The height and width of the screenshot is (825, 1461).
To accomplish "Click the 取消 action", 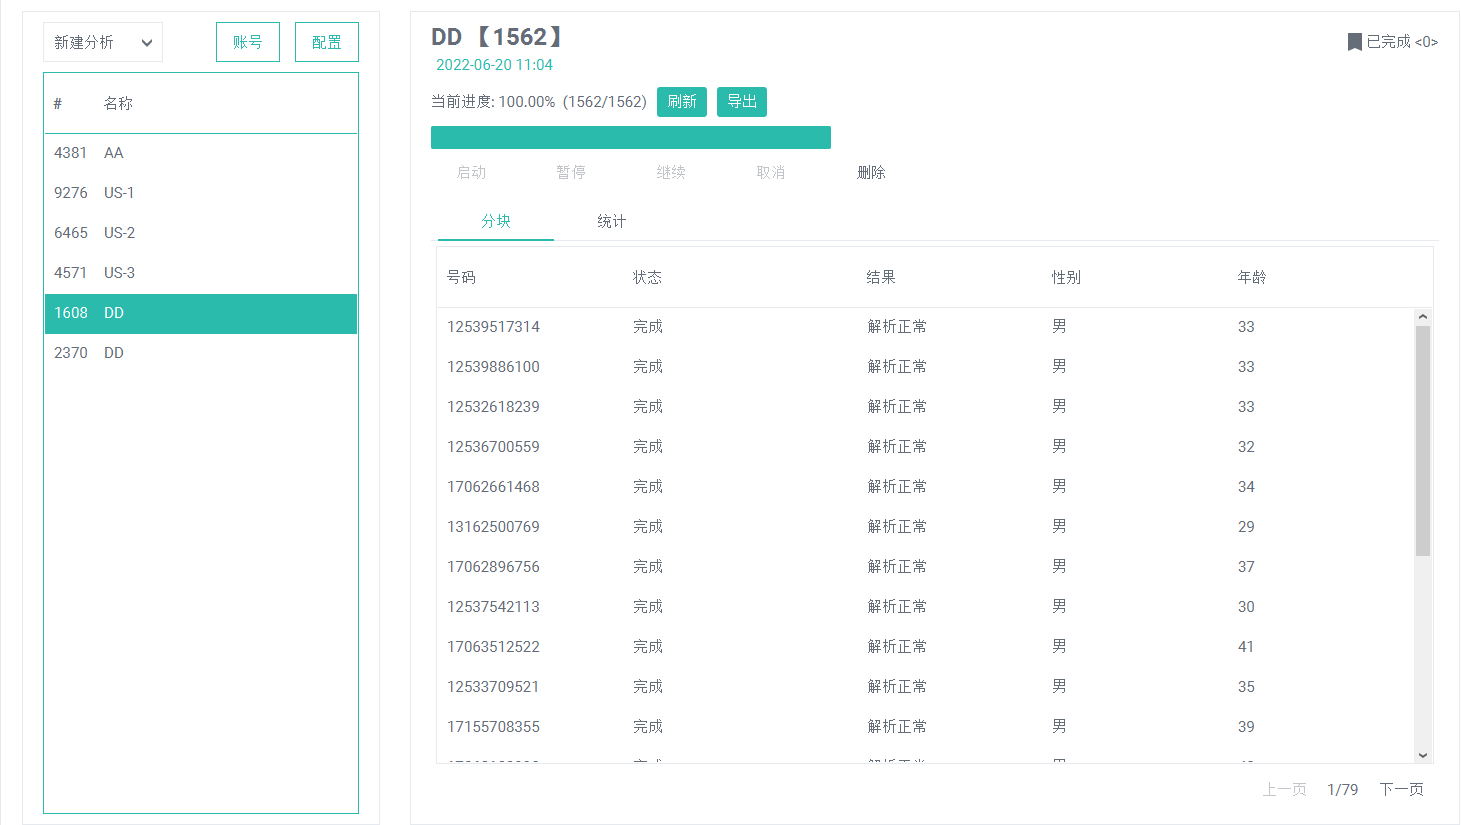I will click(771, 172).
